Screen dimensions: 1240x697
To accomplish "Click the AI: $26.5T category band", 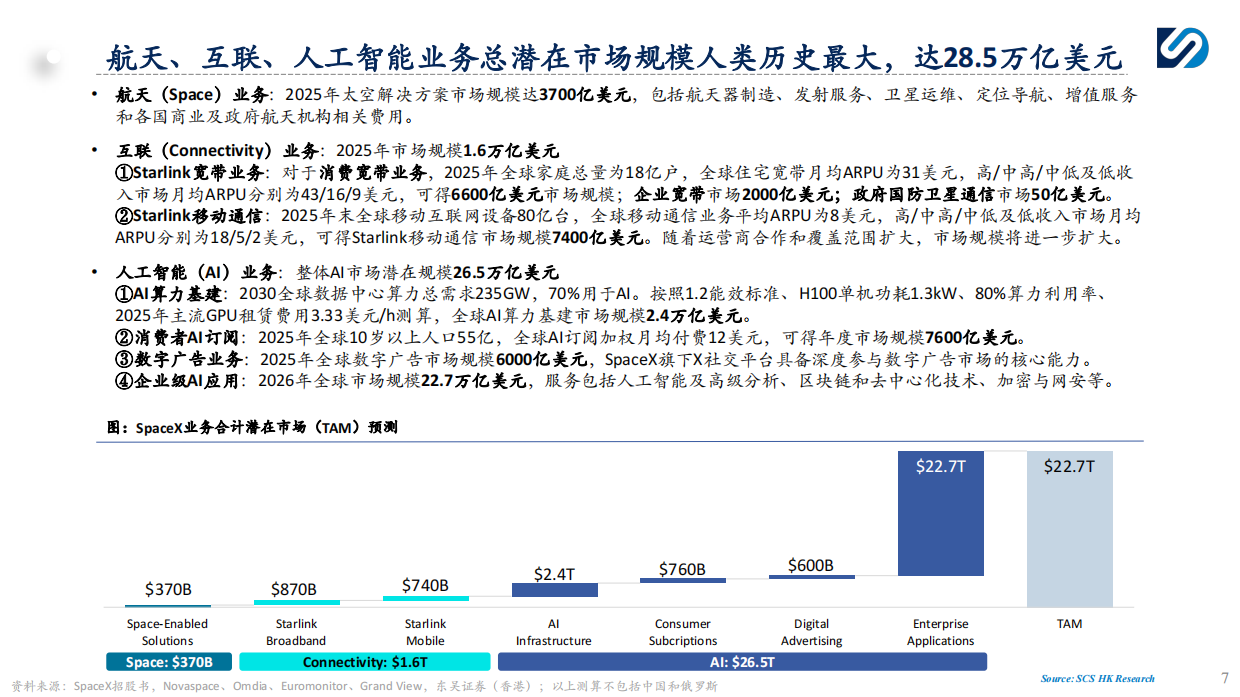I will (742, 662).
